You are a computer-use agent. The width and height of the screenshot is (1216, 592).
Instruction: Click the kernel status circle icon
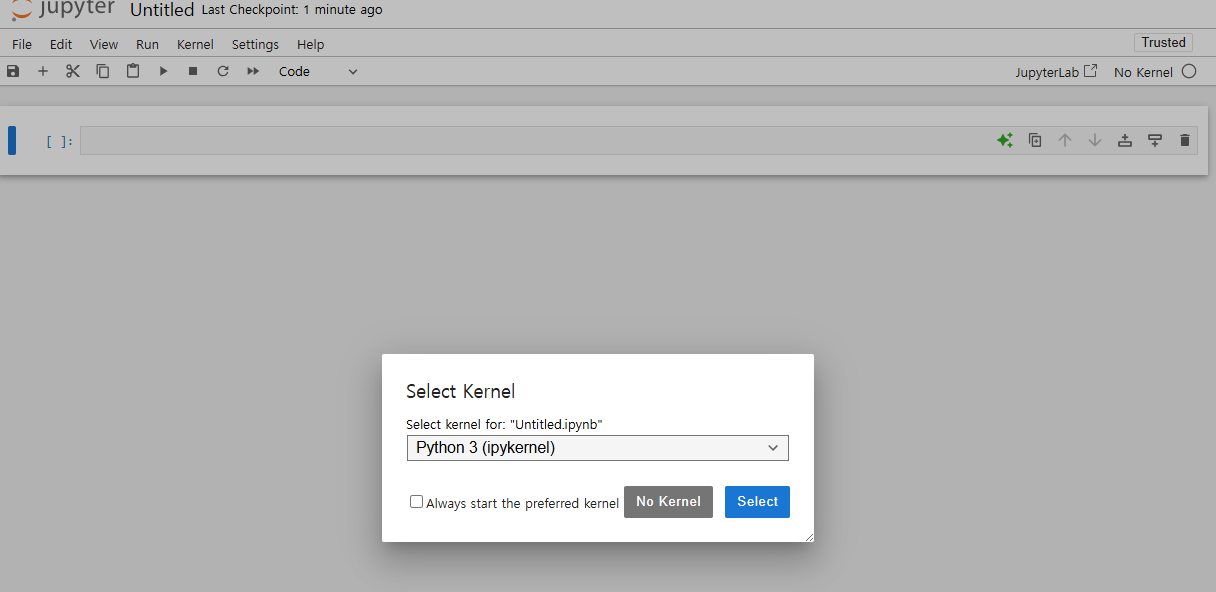(1189, 71)
